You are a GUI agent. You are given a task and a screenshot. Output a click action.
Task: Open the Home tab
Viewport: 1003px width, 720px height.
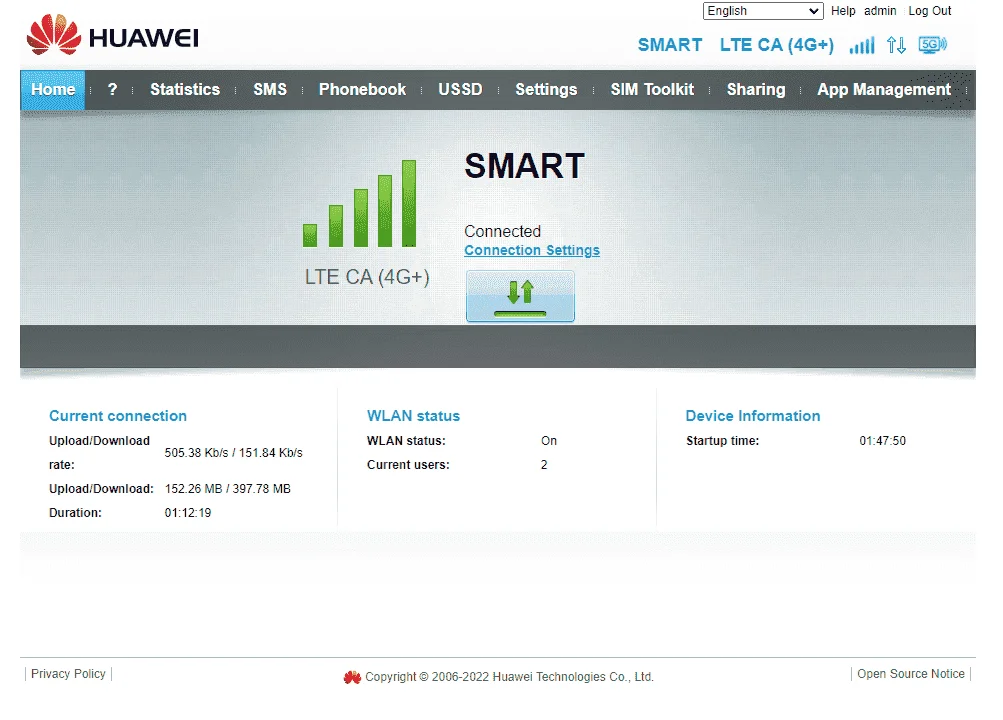(x=53, y=90)
